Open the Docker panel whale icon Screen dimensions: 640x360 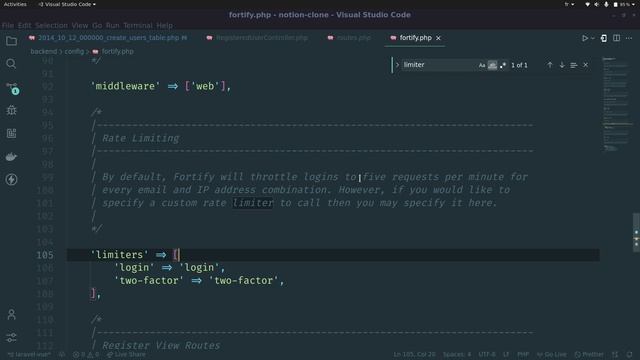[11, 156]
